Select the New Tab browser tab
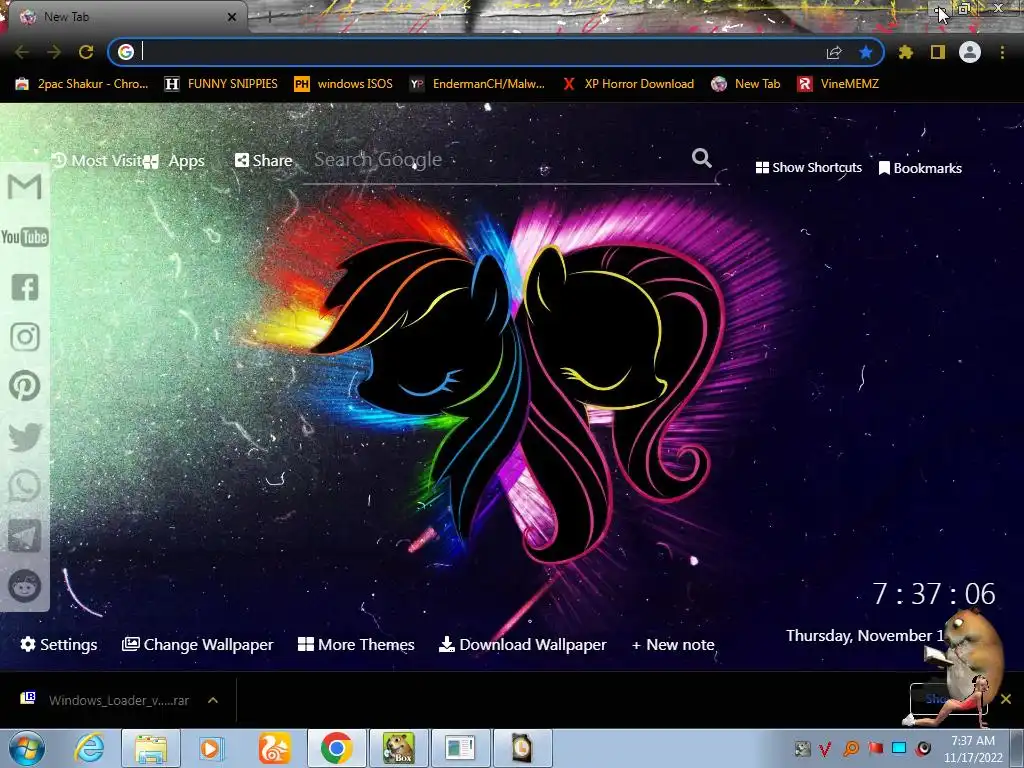The height and width of the screenshot is (768, 1024). click(124, 17)
